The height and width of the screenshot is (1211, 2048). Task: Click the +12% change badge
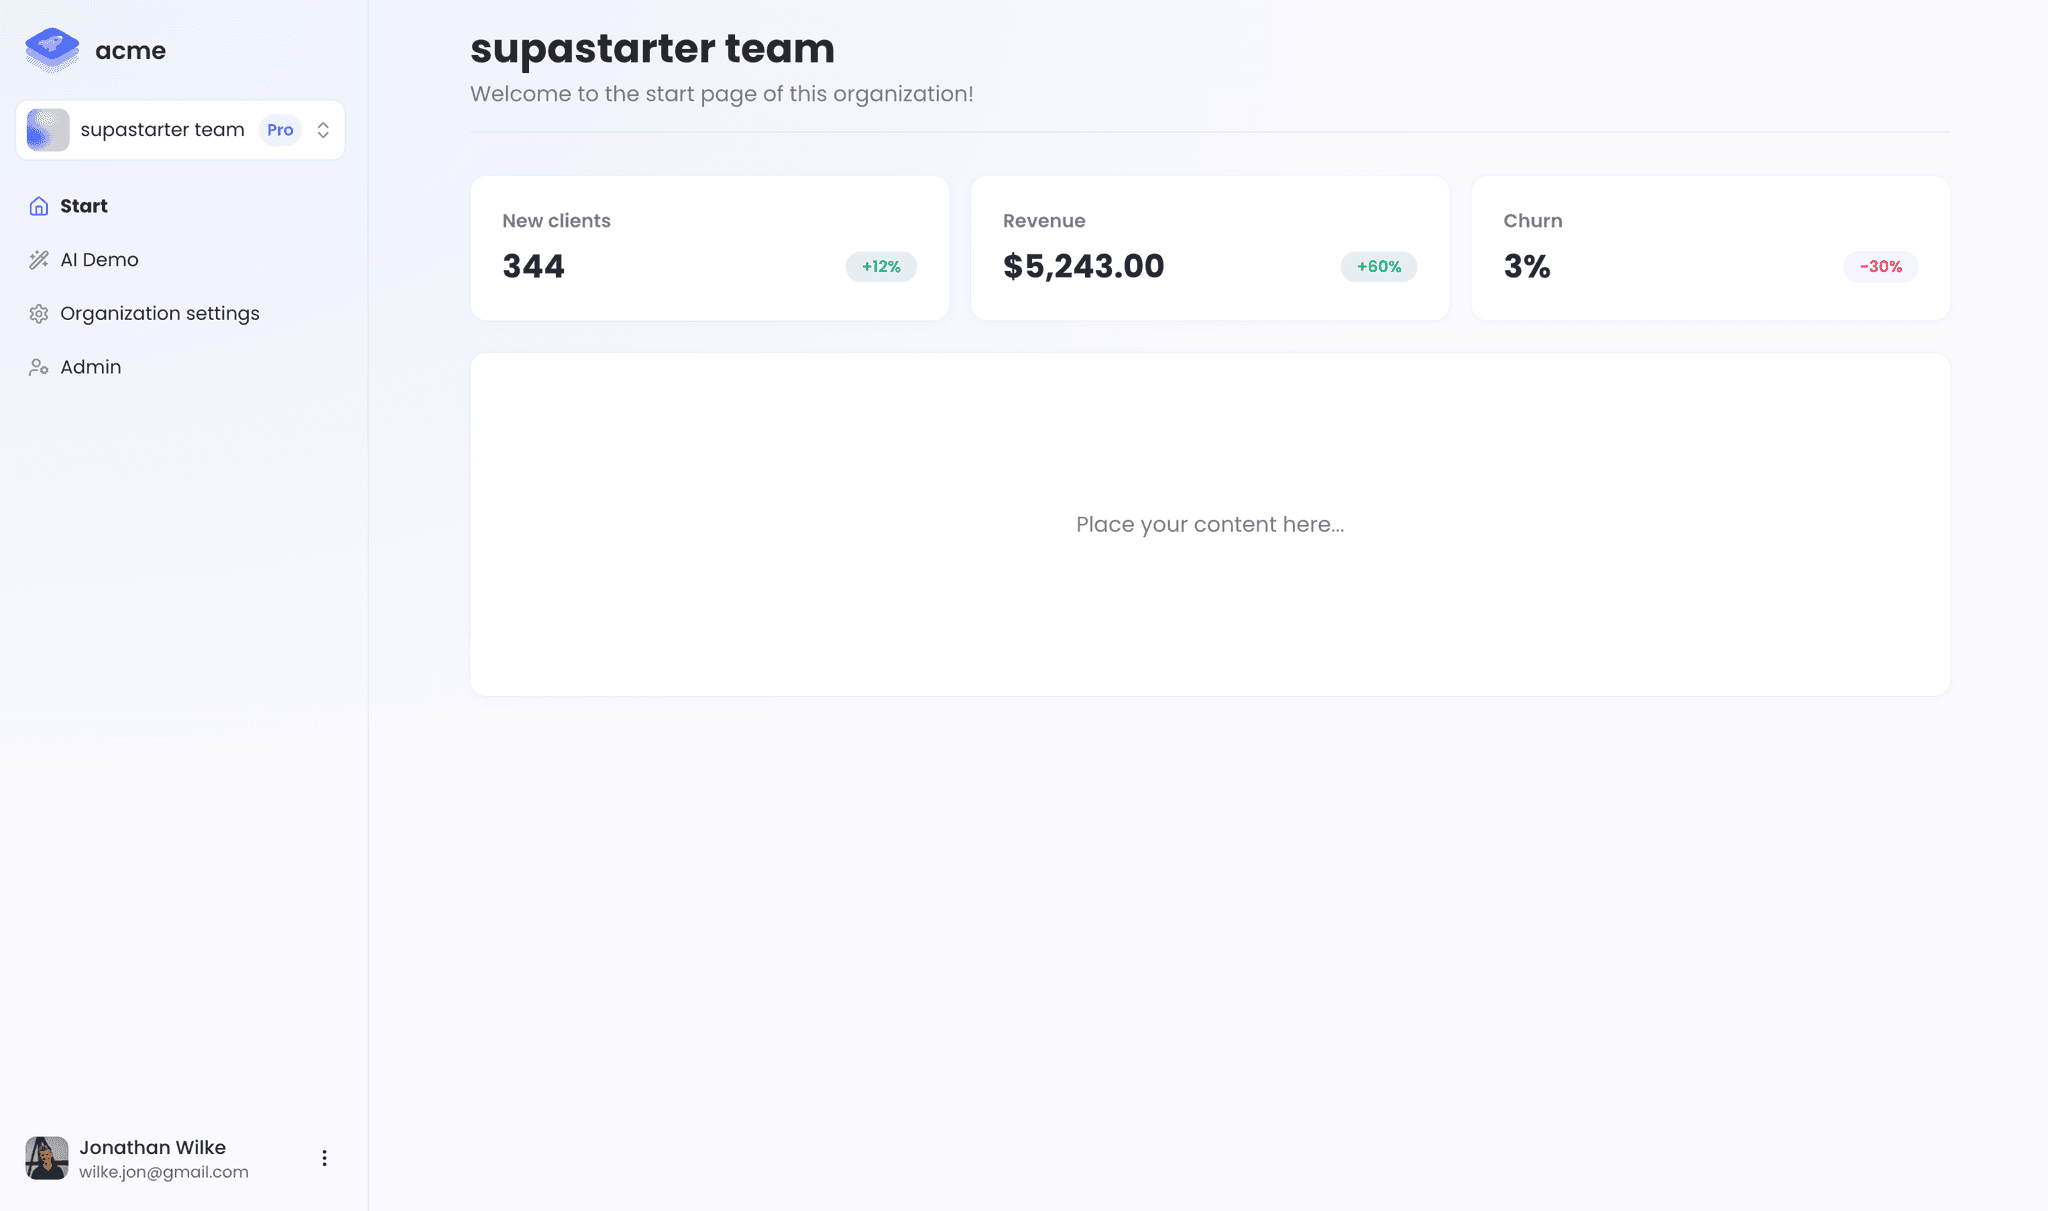click(879, 266)
